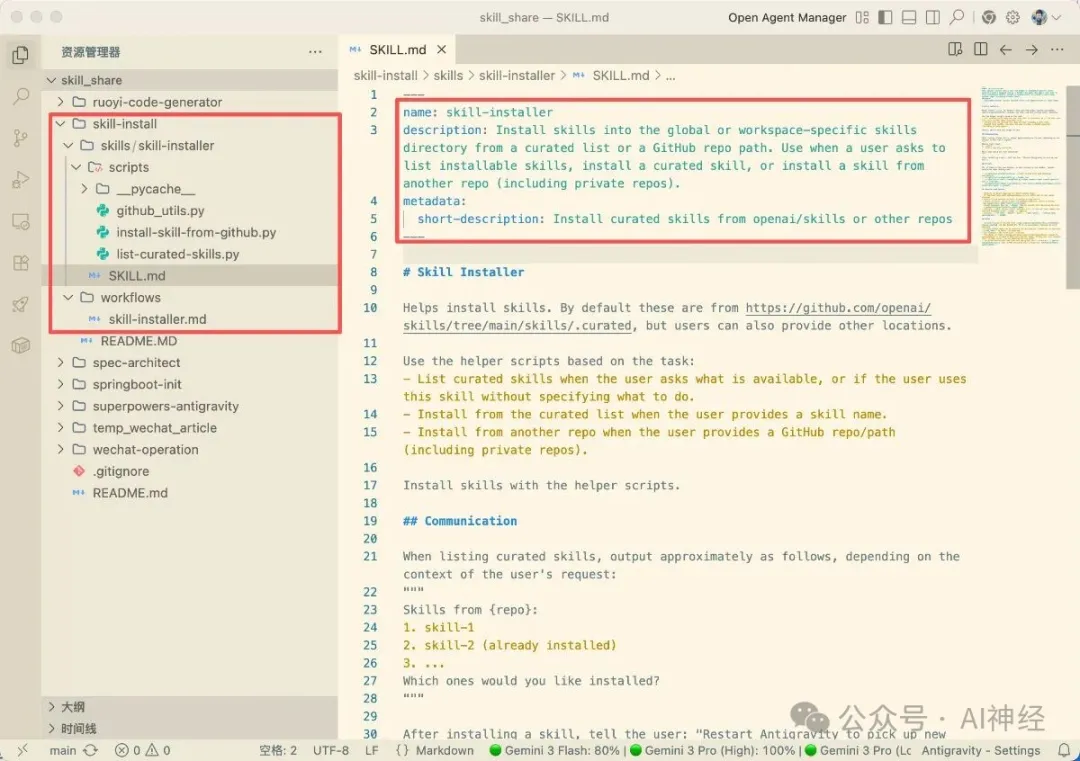Image resolution: width=1080 pixels, height=761 pixels.
Task: Click the Open Agent Manager button
Action: point(787,17)
